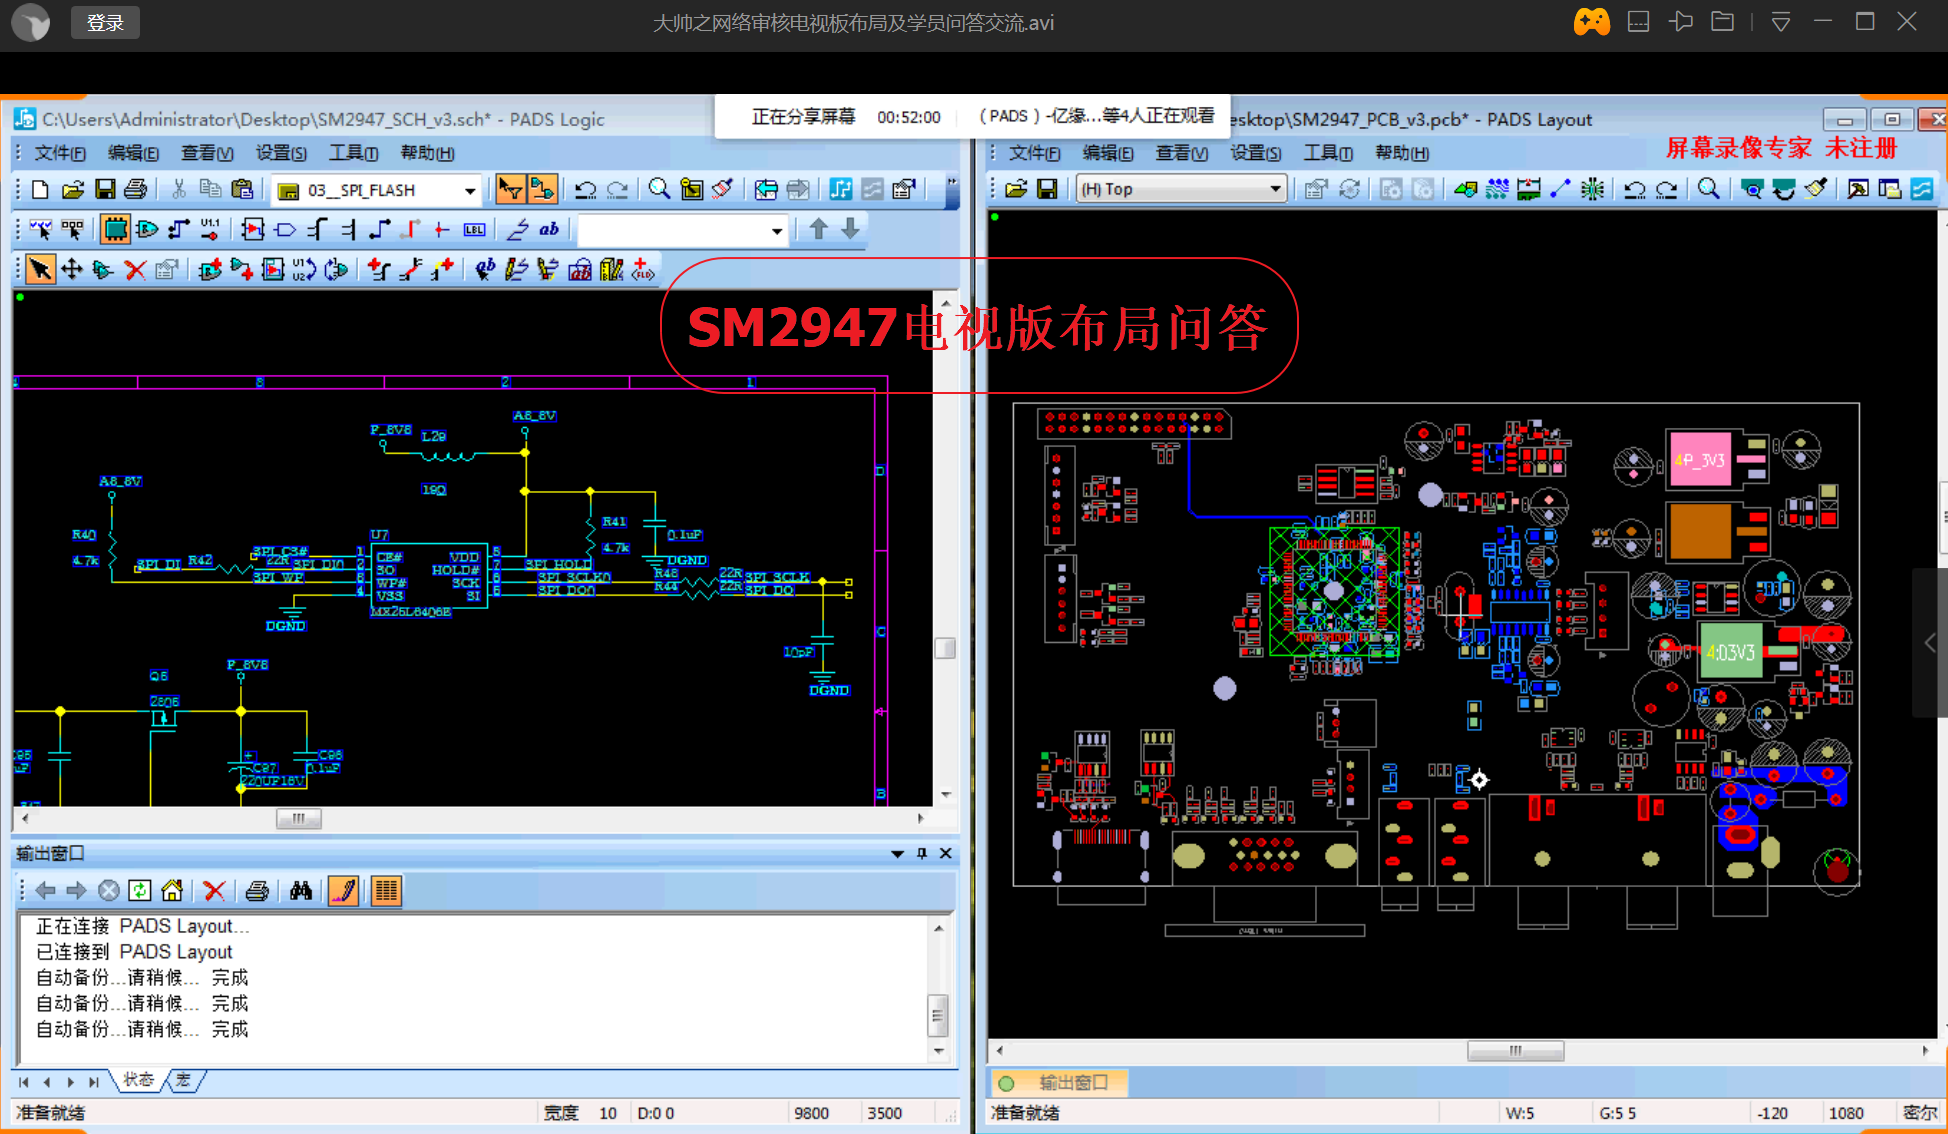Image resolution: width=1948 pixels, height=1134 pixels.
Task: Click the Home icon in output window toolbar
Action: click(172, 890)
